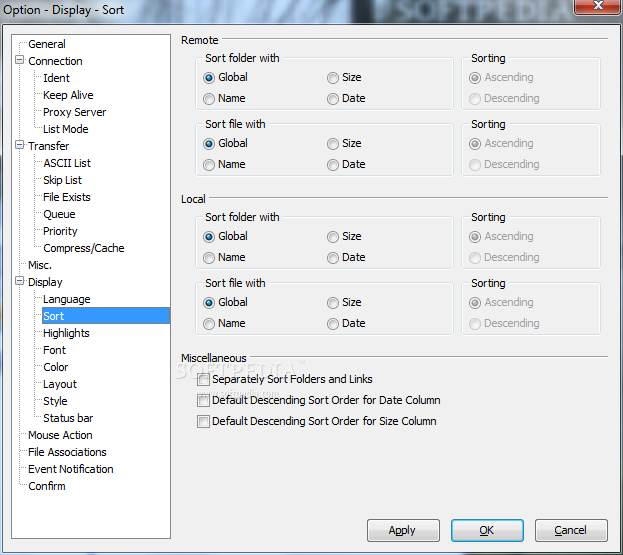623x555 pixels.
Task: Select Status bar item
Action: point(68,418)
